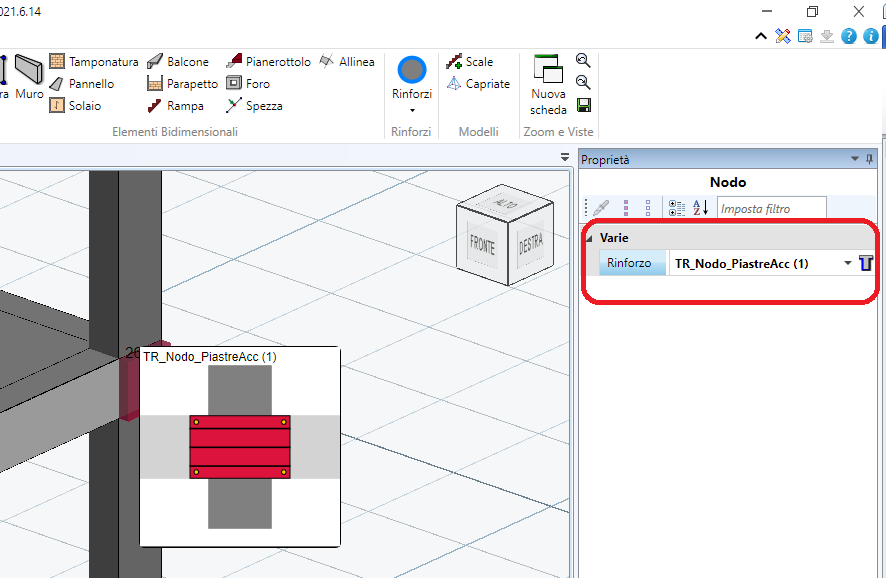Activate the Foro opening tool
This screenshot has width=886, height=578.
tap(248, 84)
